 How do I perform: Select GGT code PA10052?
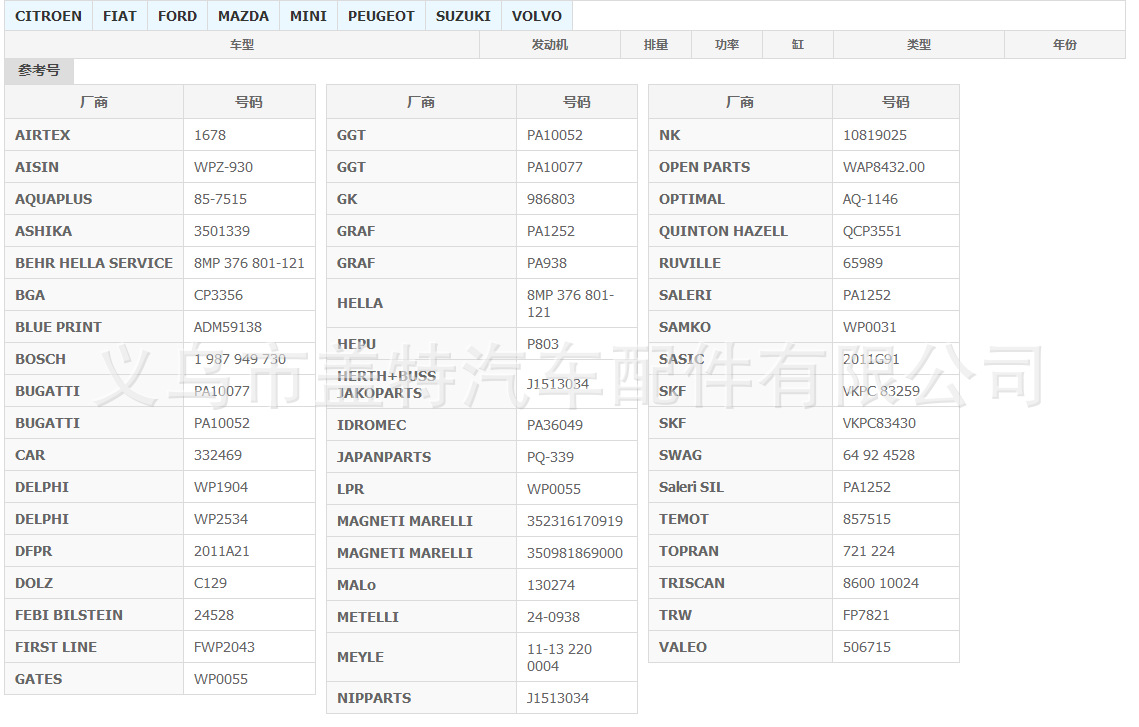[x=577, y=135]
